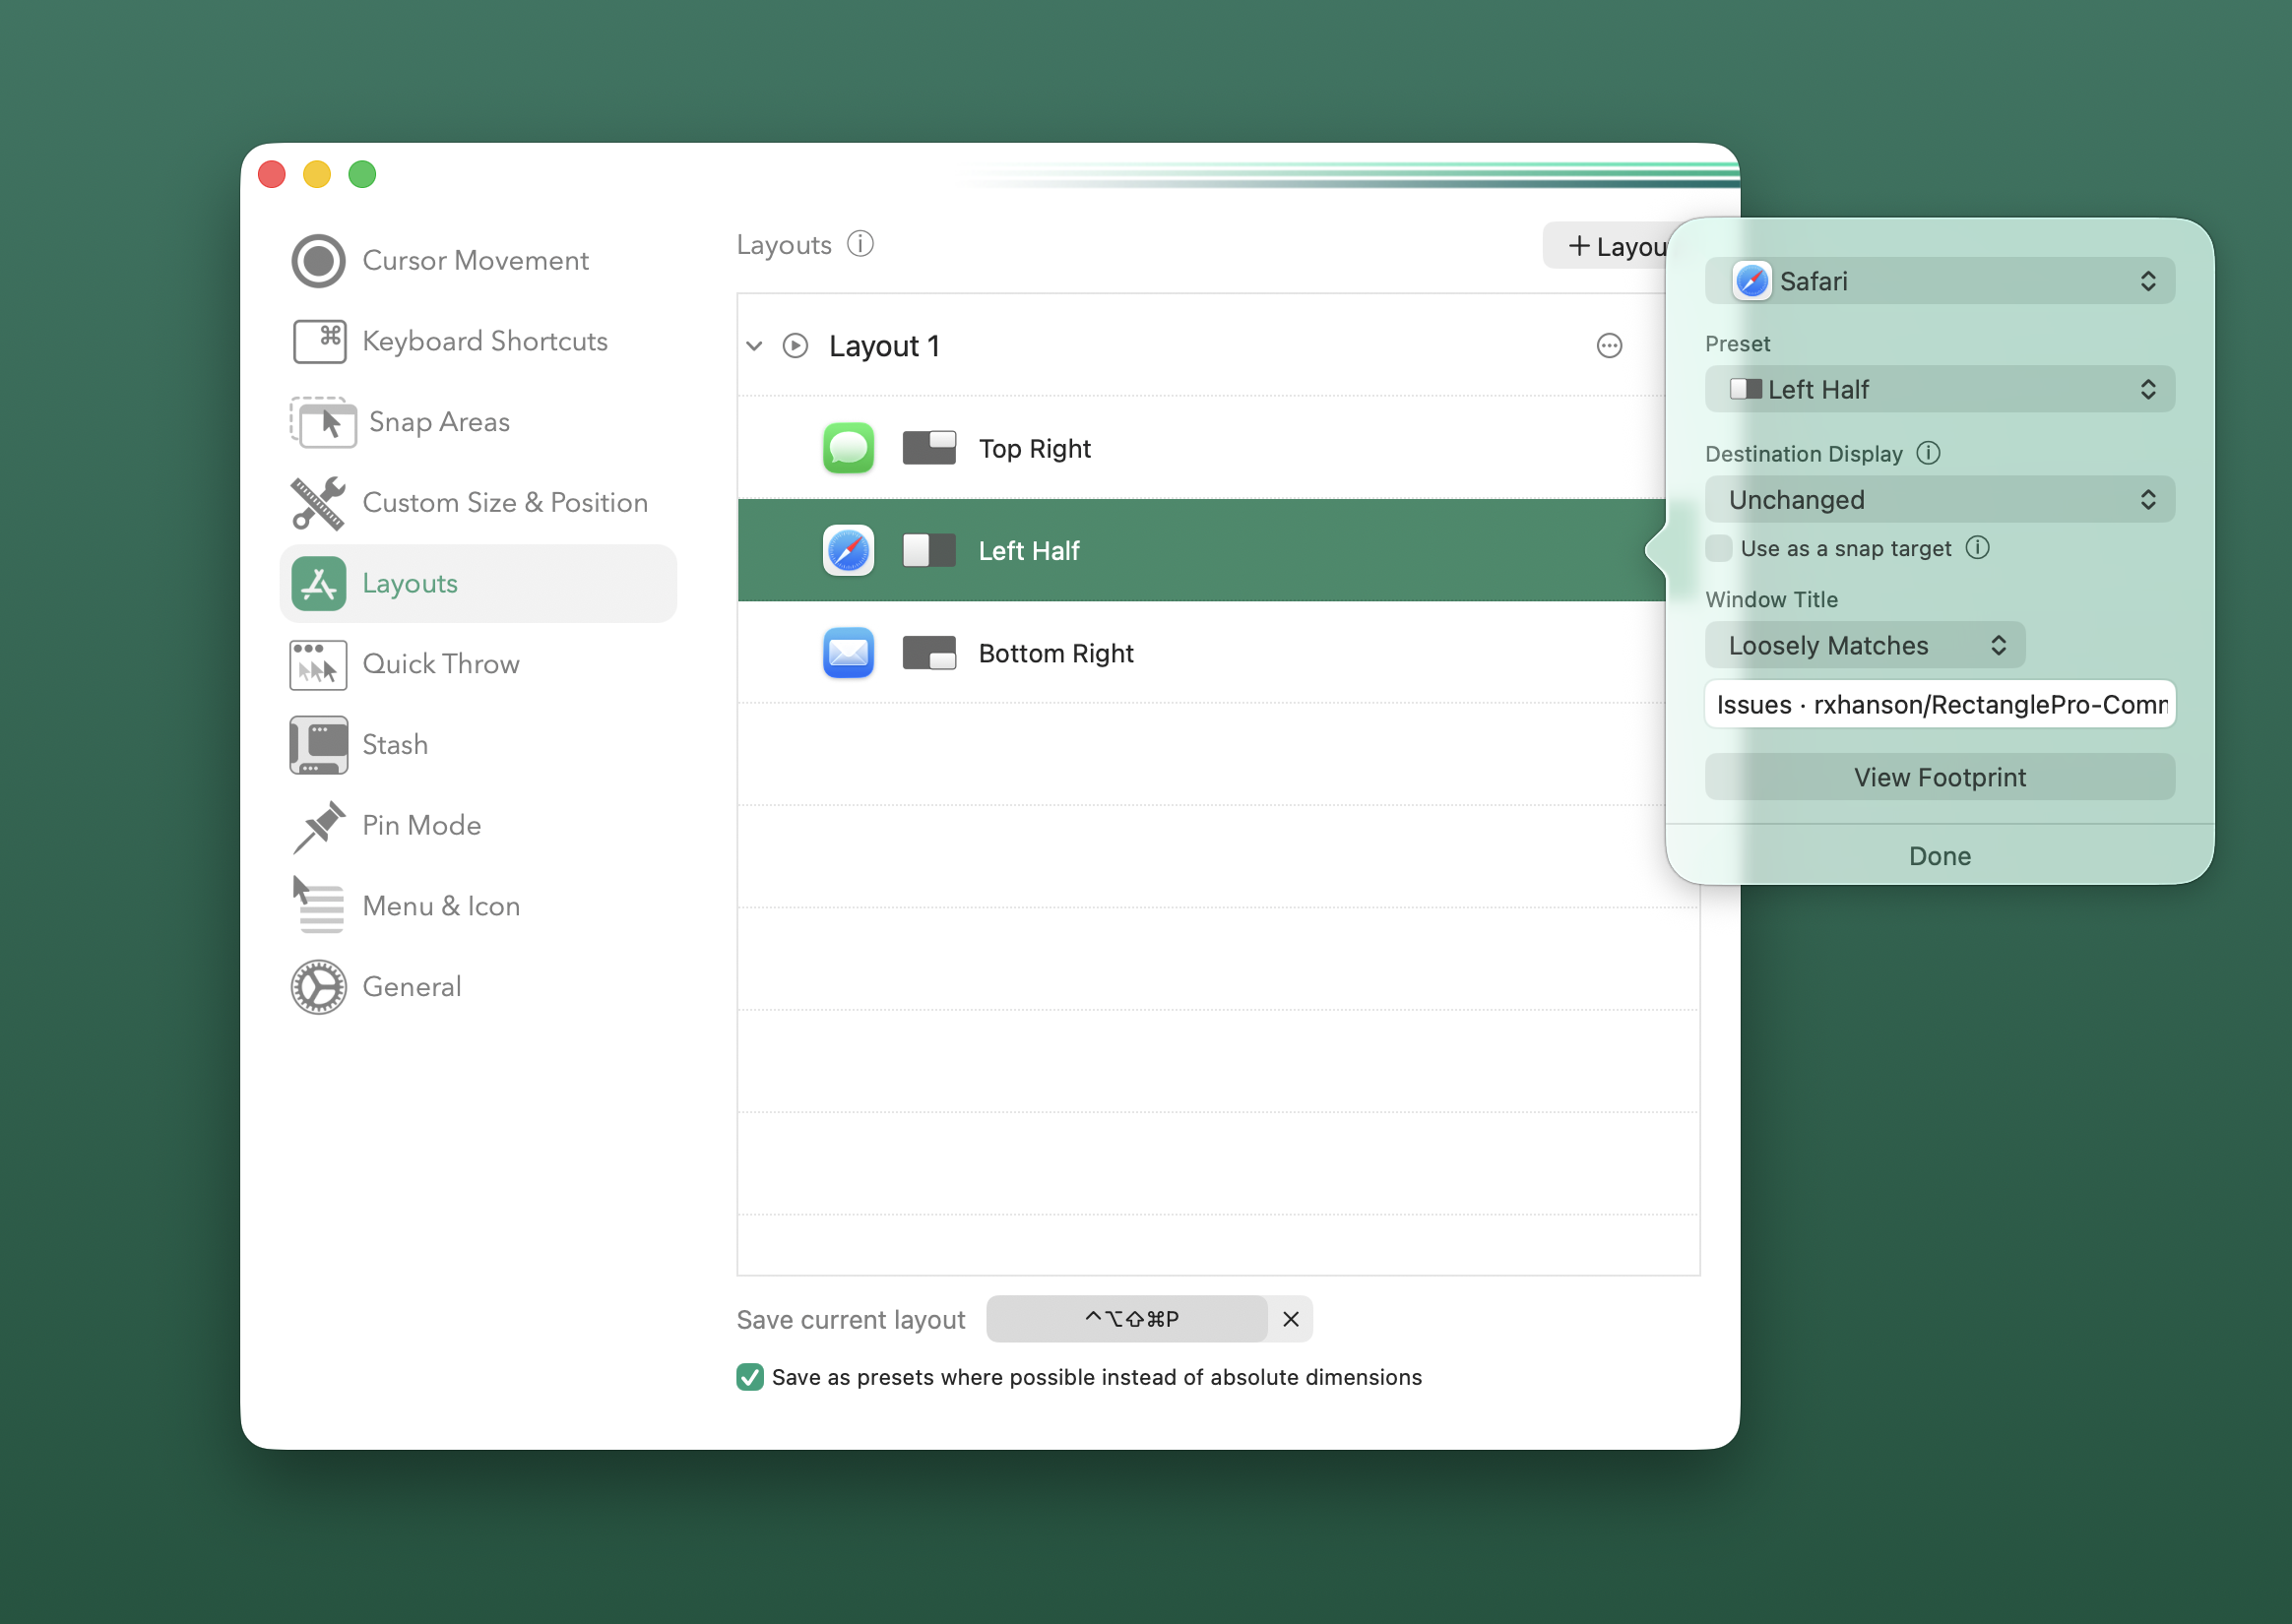The image size is (2292, 1624).
Task: Click the Window Title text field
Action: point(1940,704)
